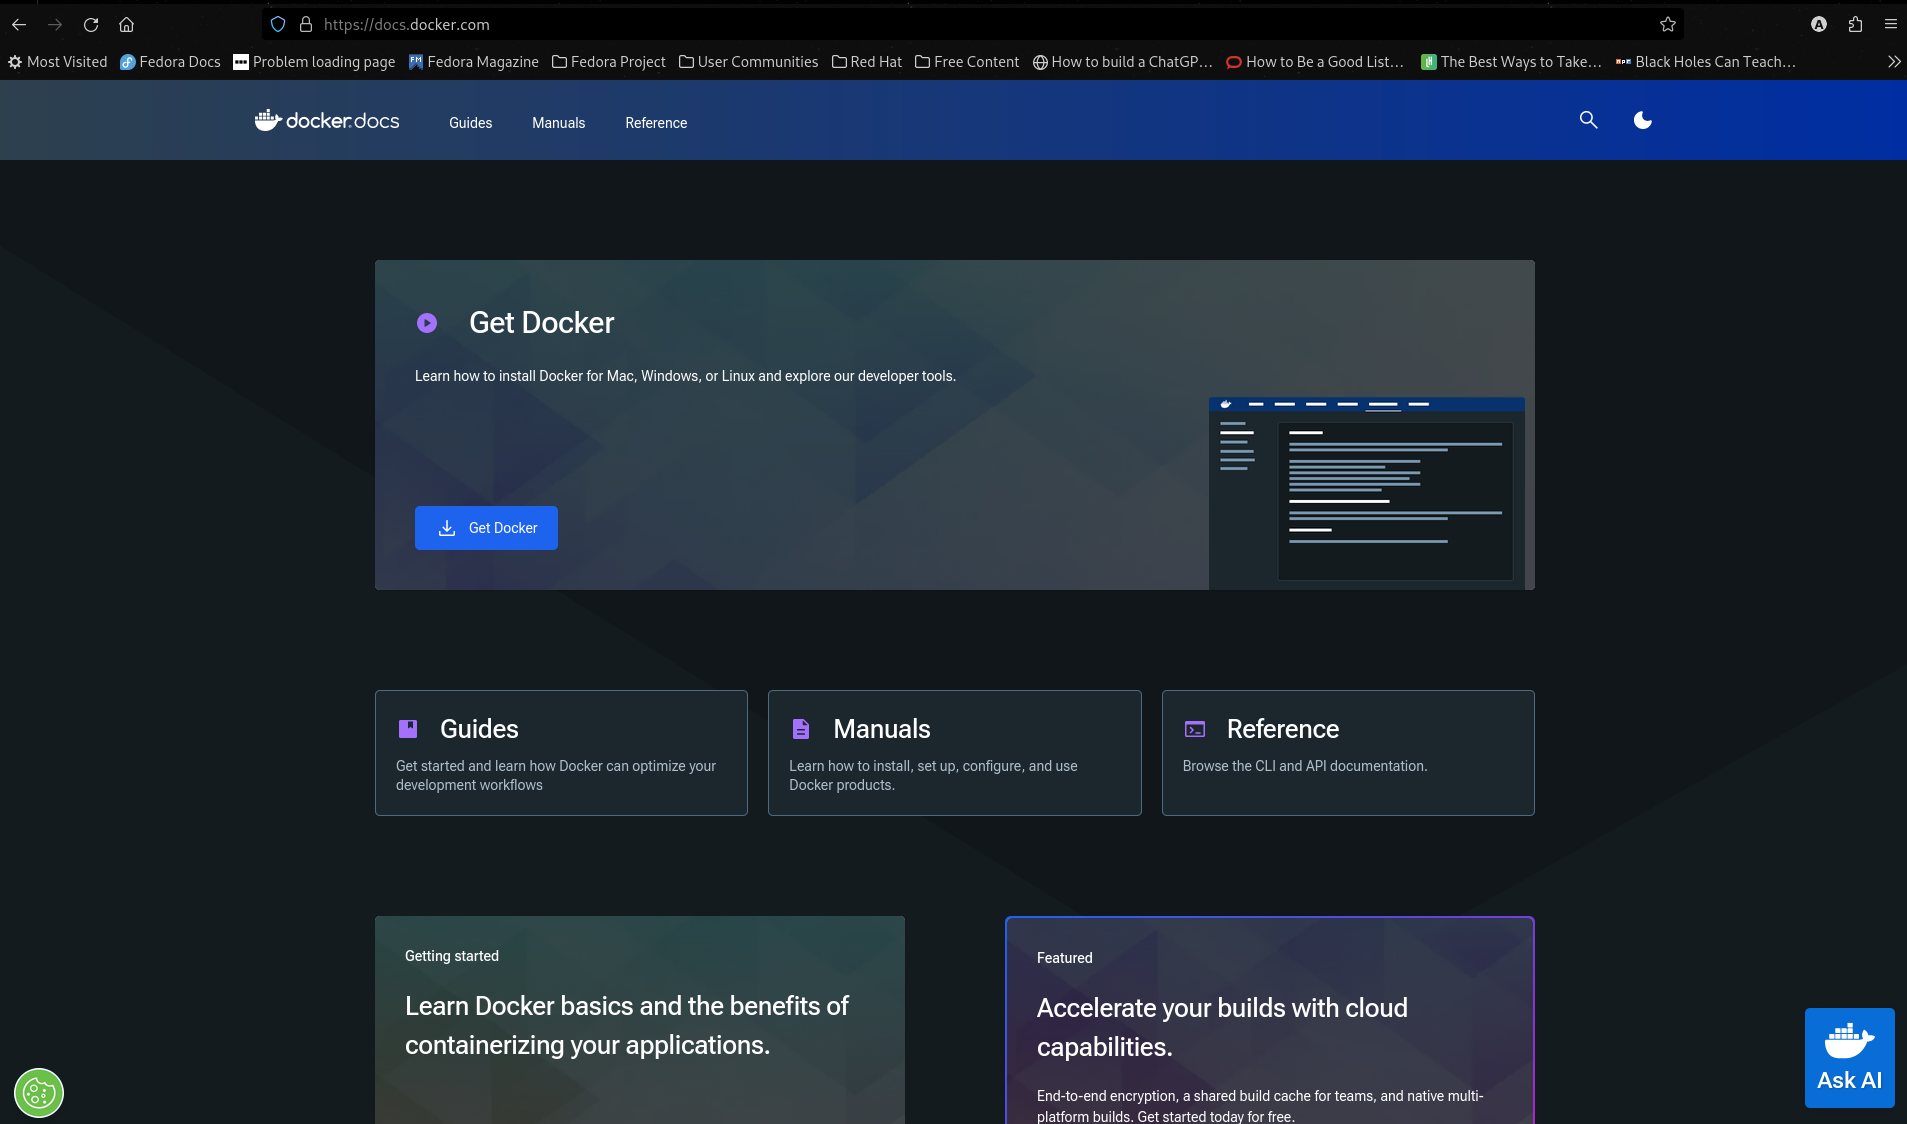
Task: Bookmark this page with the star
Action: (x=1667, y=24)
